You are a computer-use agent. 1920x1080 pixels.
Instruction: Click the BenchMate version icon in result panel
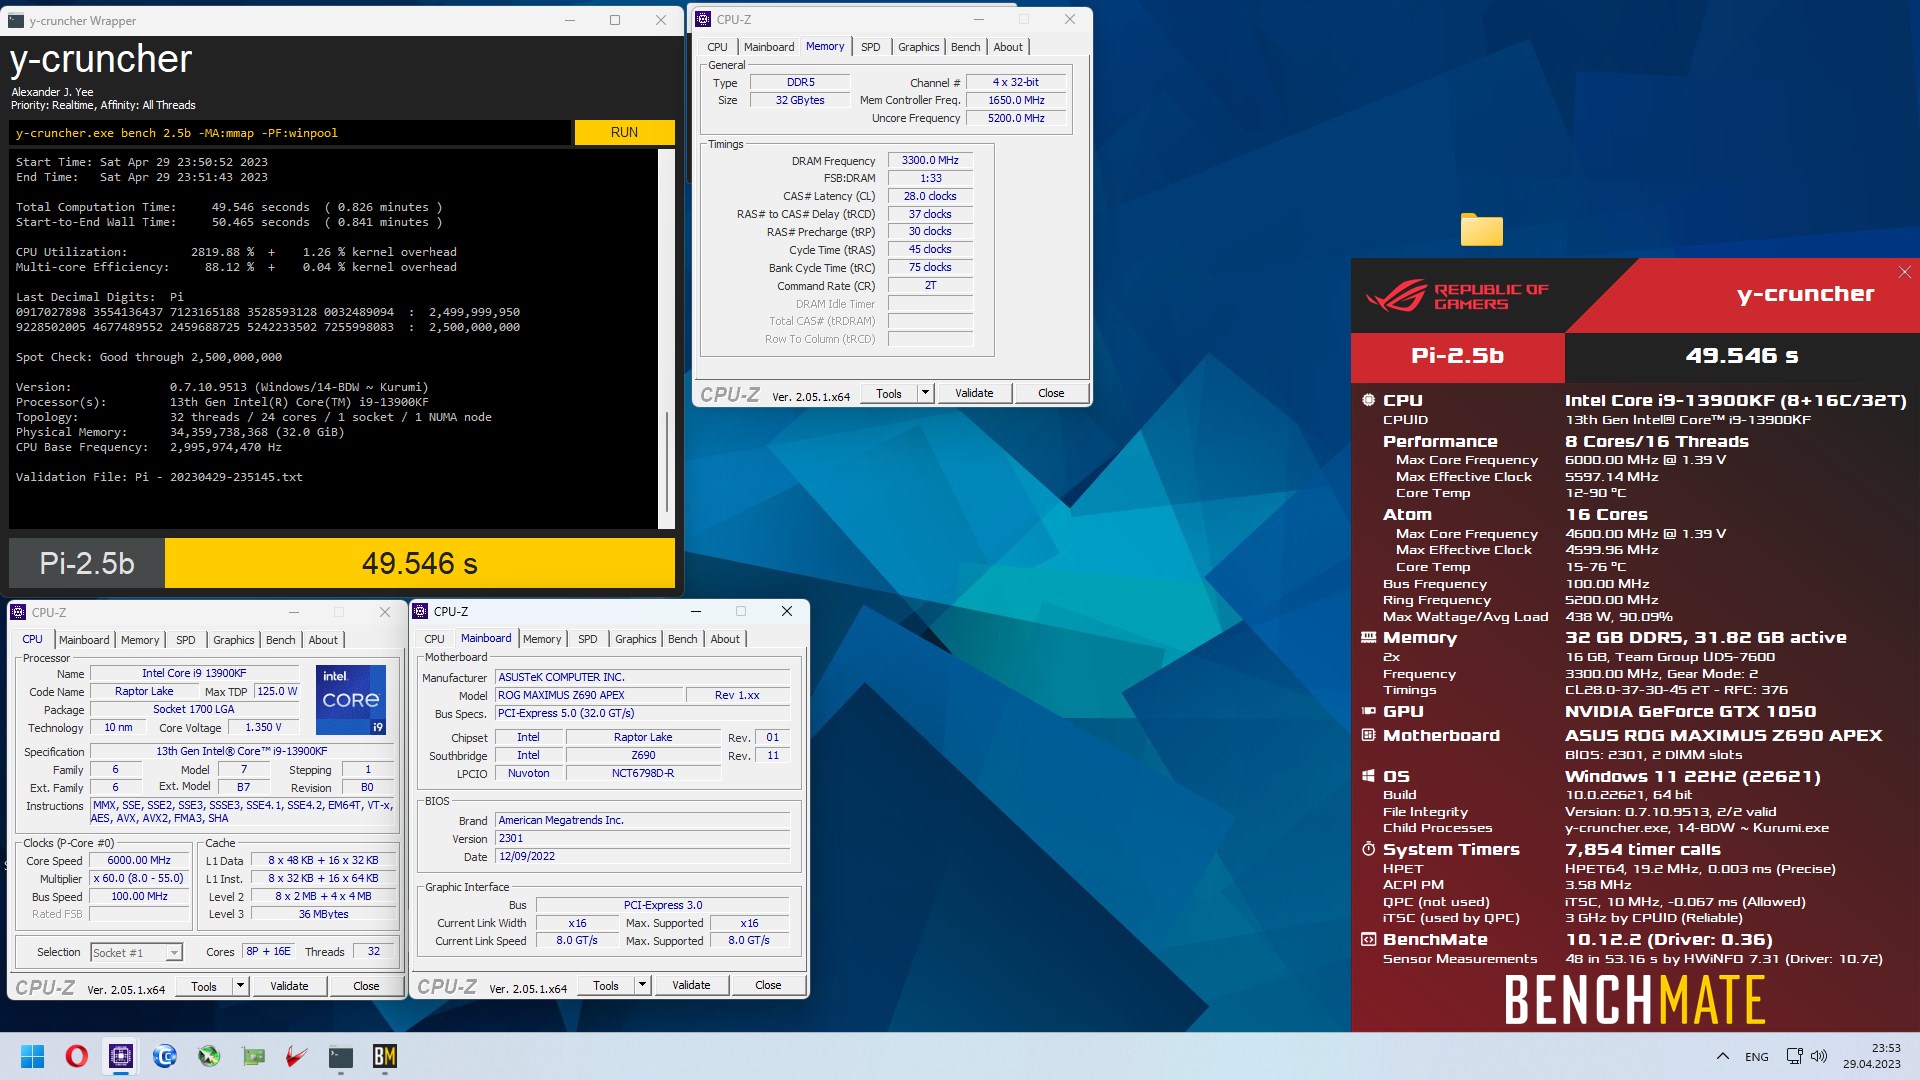[x=1368, y=939]
